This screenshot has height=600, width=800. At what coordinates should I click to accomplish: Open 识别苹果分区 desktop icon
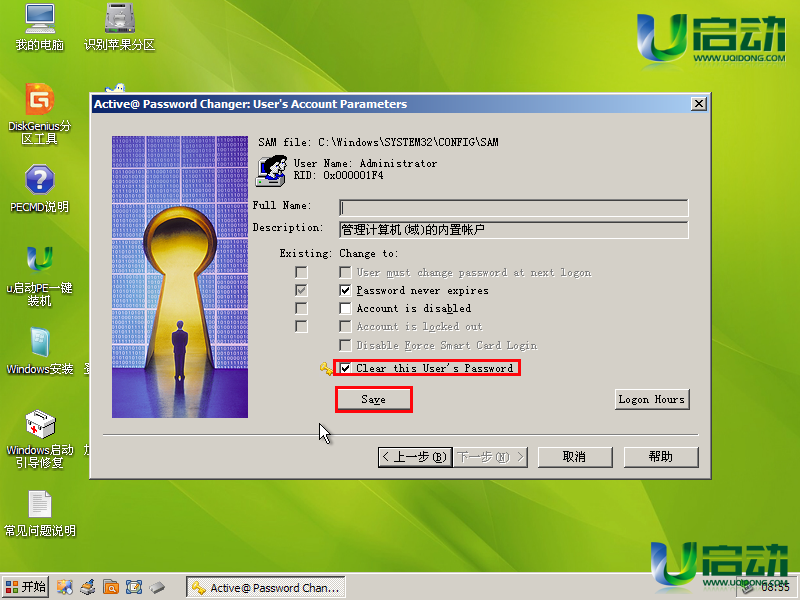pos(119,27)
